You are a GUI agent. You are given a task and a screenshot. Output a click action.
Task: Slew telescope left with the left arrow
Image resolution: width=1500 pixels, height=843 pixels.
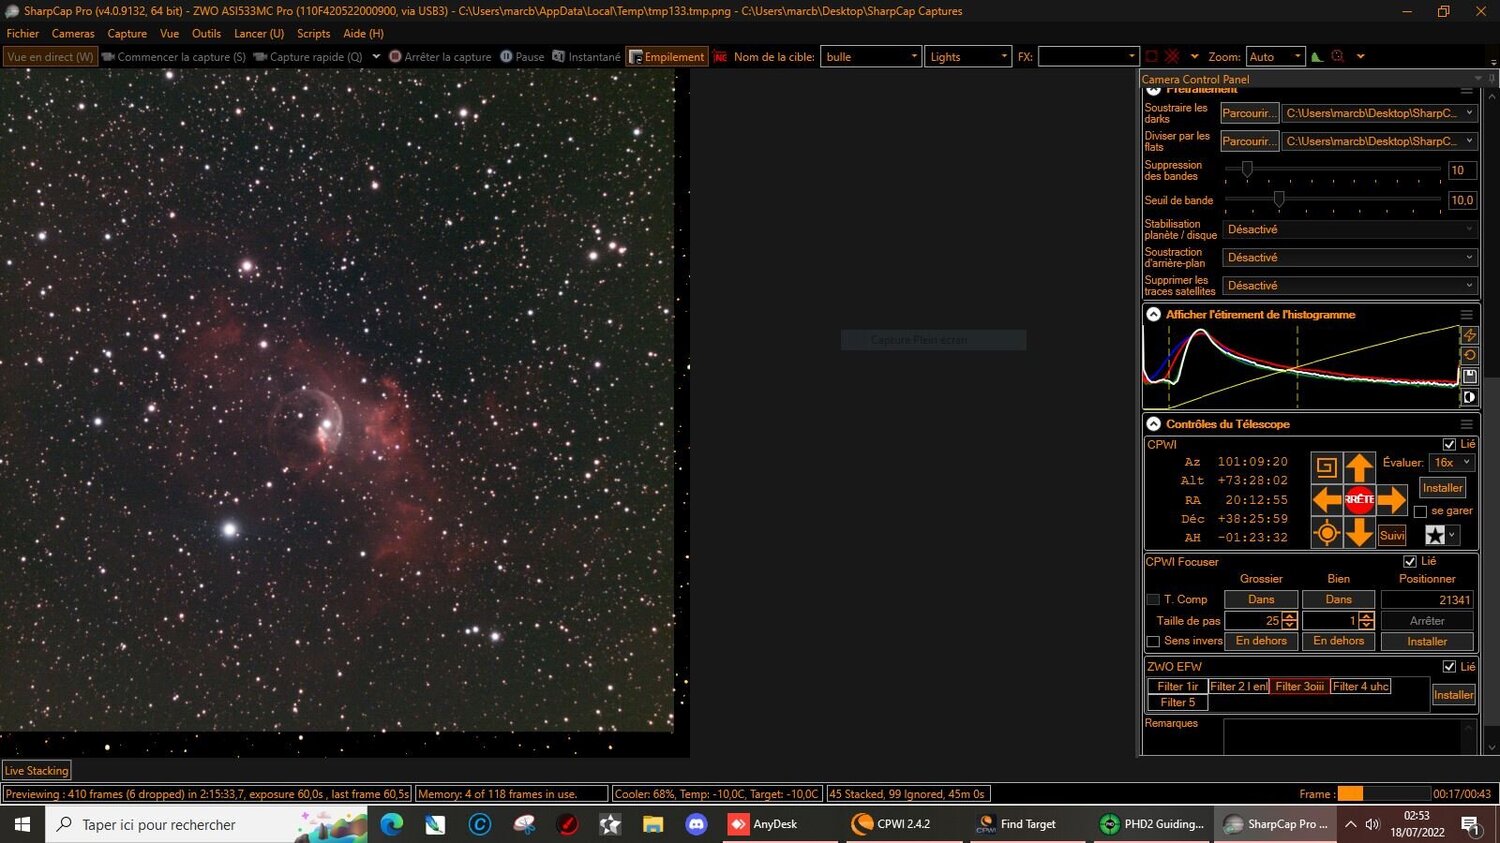1327,499
